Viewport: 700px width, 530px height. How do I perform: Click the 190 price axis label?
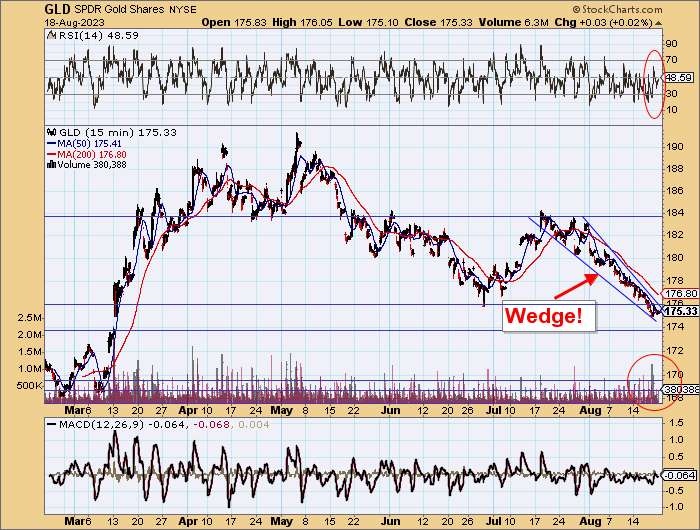click(675, 147)
